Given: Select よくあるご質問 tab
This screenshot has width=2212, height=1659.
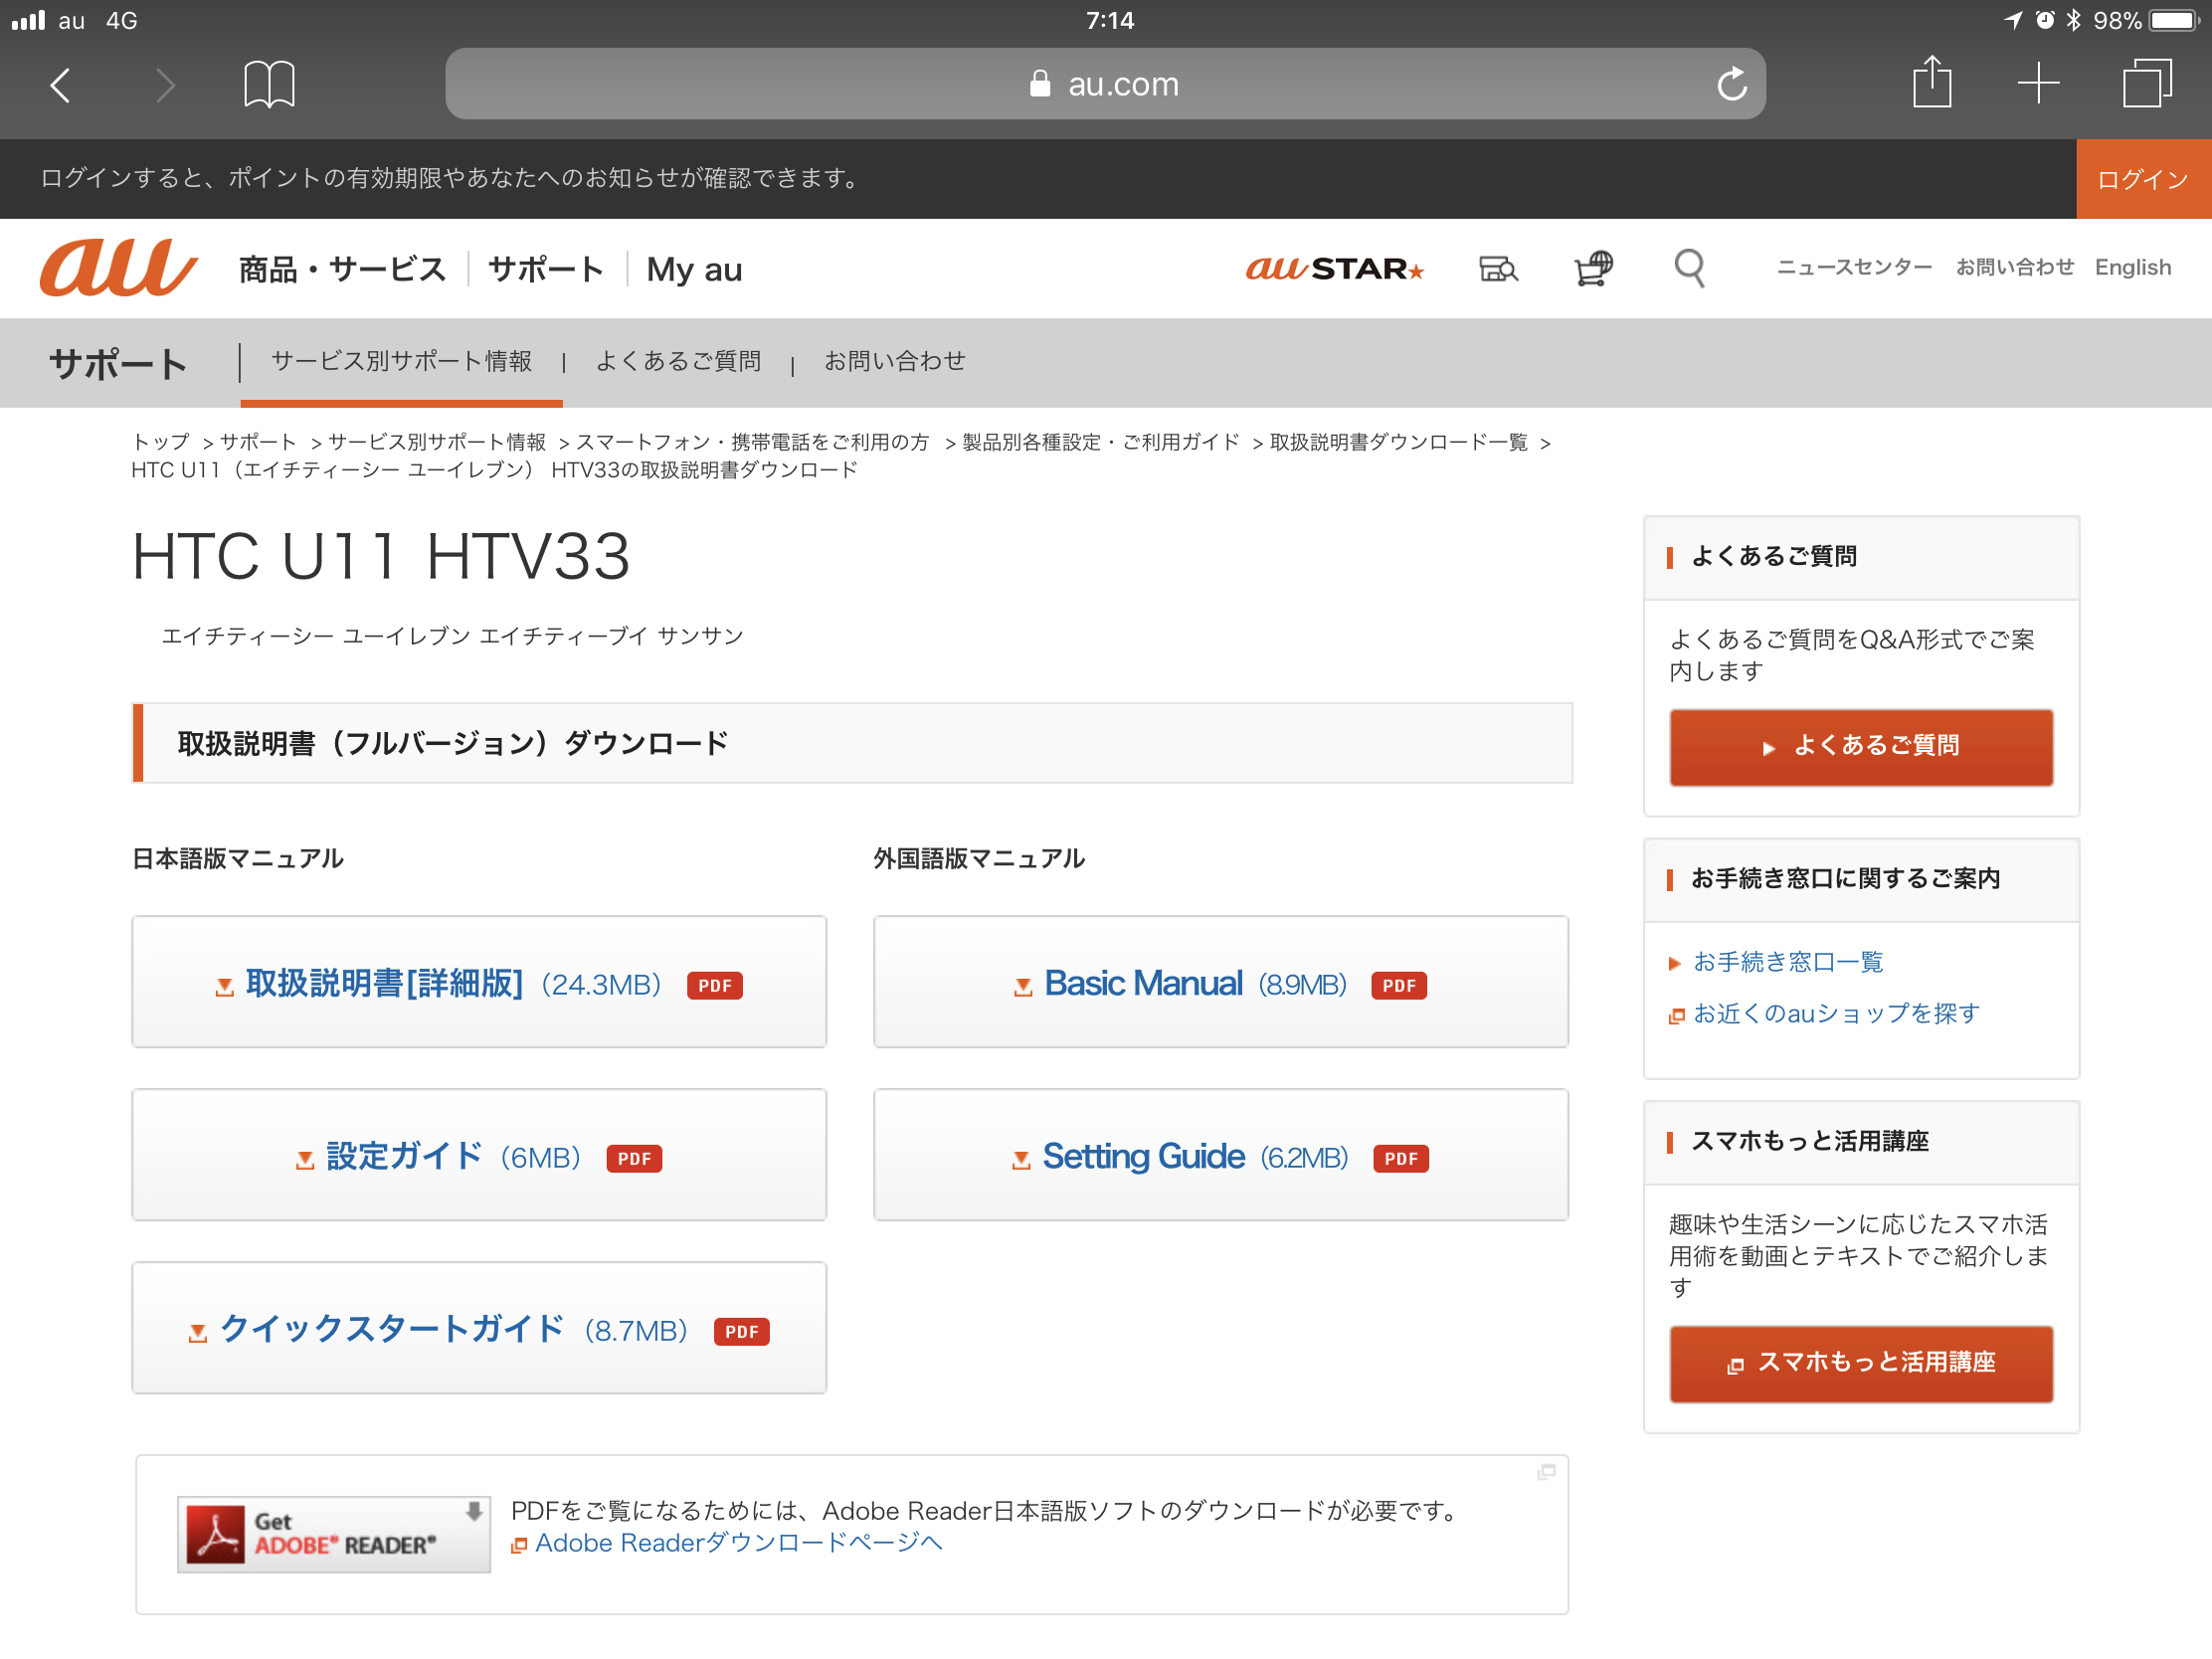Looking at the screenshot, I should pos(678,361).
